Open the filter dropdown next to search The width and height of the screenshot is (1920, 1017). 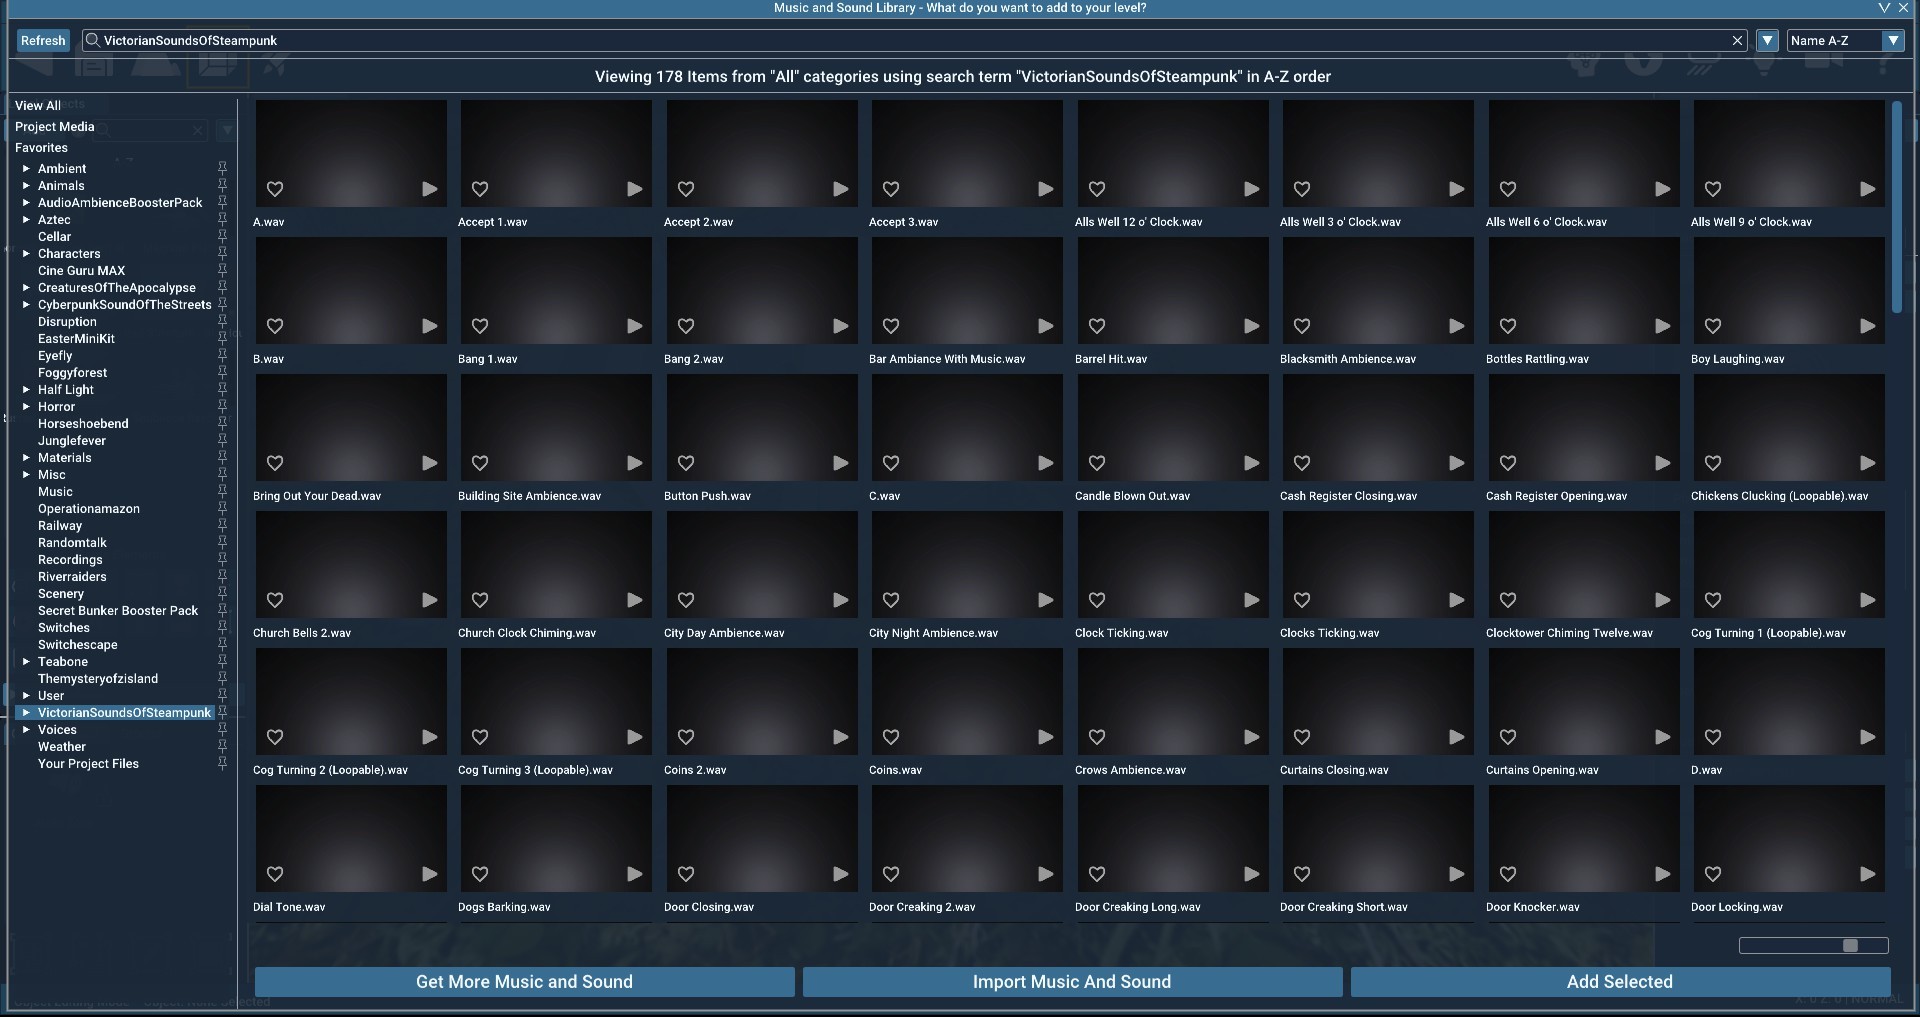1768,41
